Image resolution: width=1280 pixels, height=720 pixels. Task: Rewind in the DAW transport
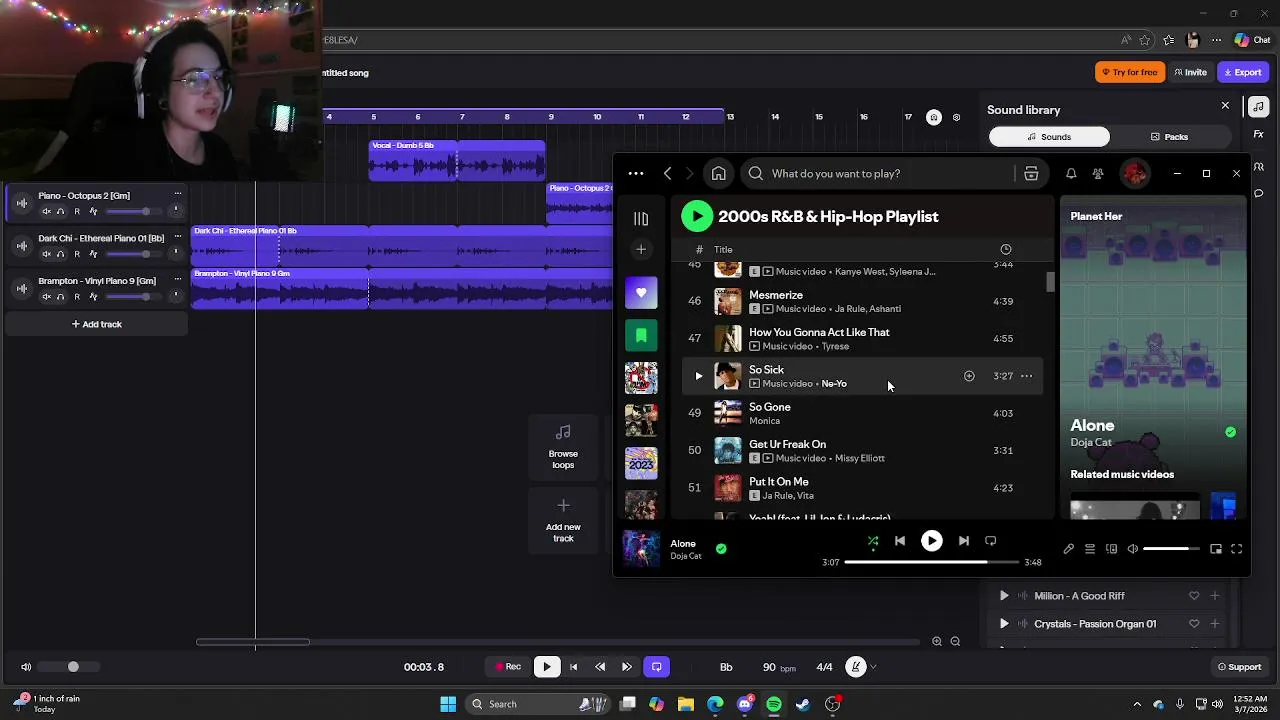600,667
